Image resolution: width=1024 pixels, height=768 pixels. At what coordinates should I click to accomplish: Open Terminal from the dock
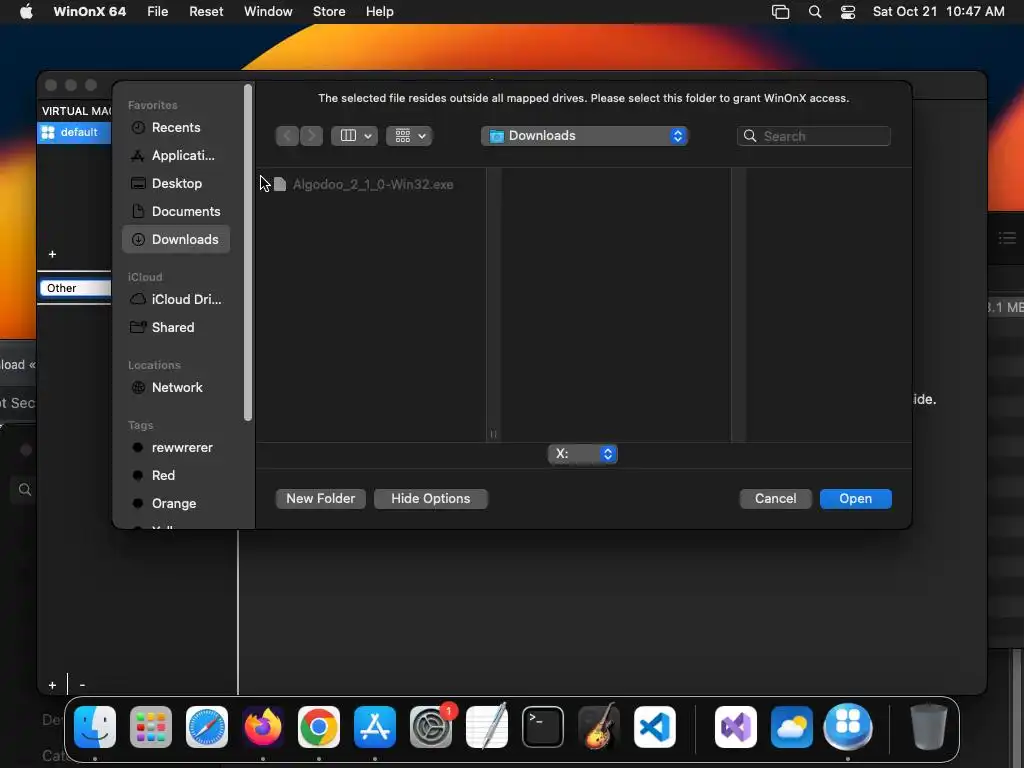[543, 727]
